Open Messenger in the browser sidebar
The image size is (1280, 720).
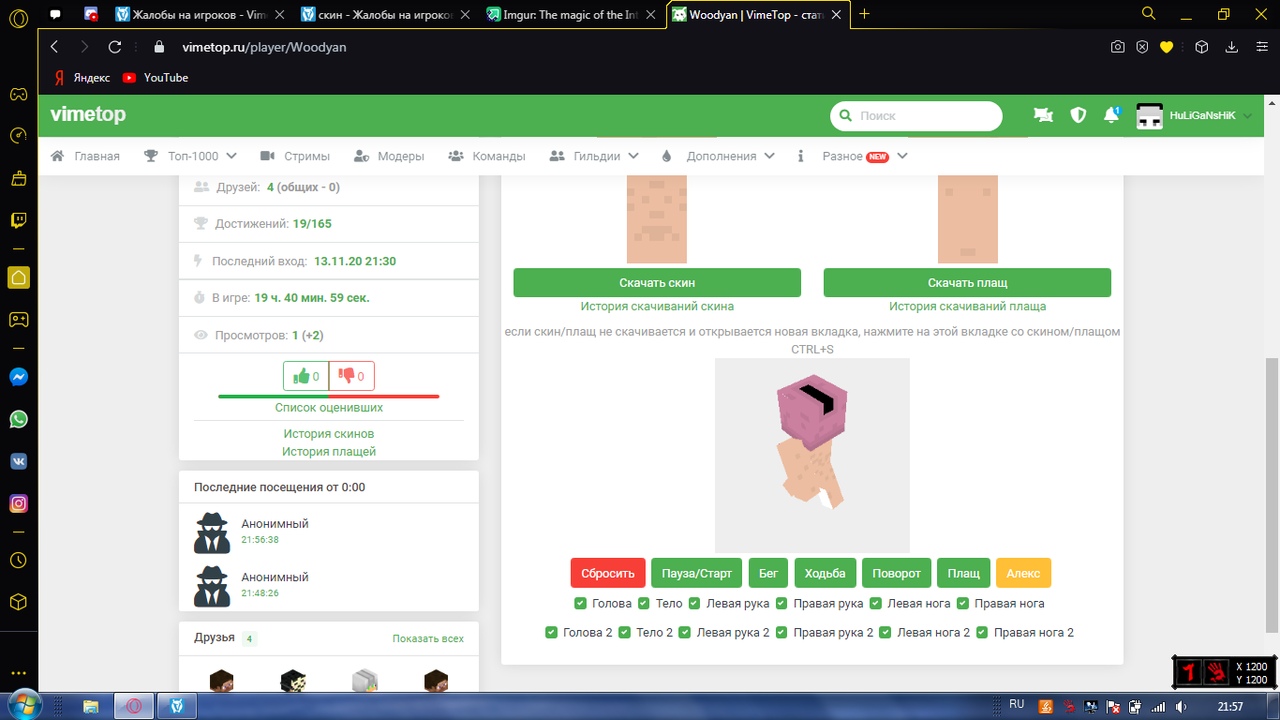click(18, 377)
